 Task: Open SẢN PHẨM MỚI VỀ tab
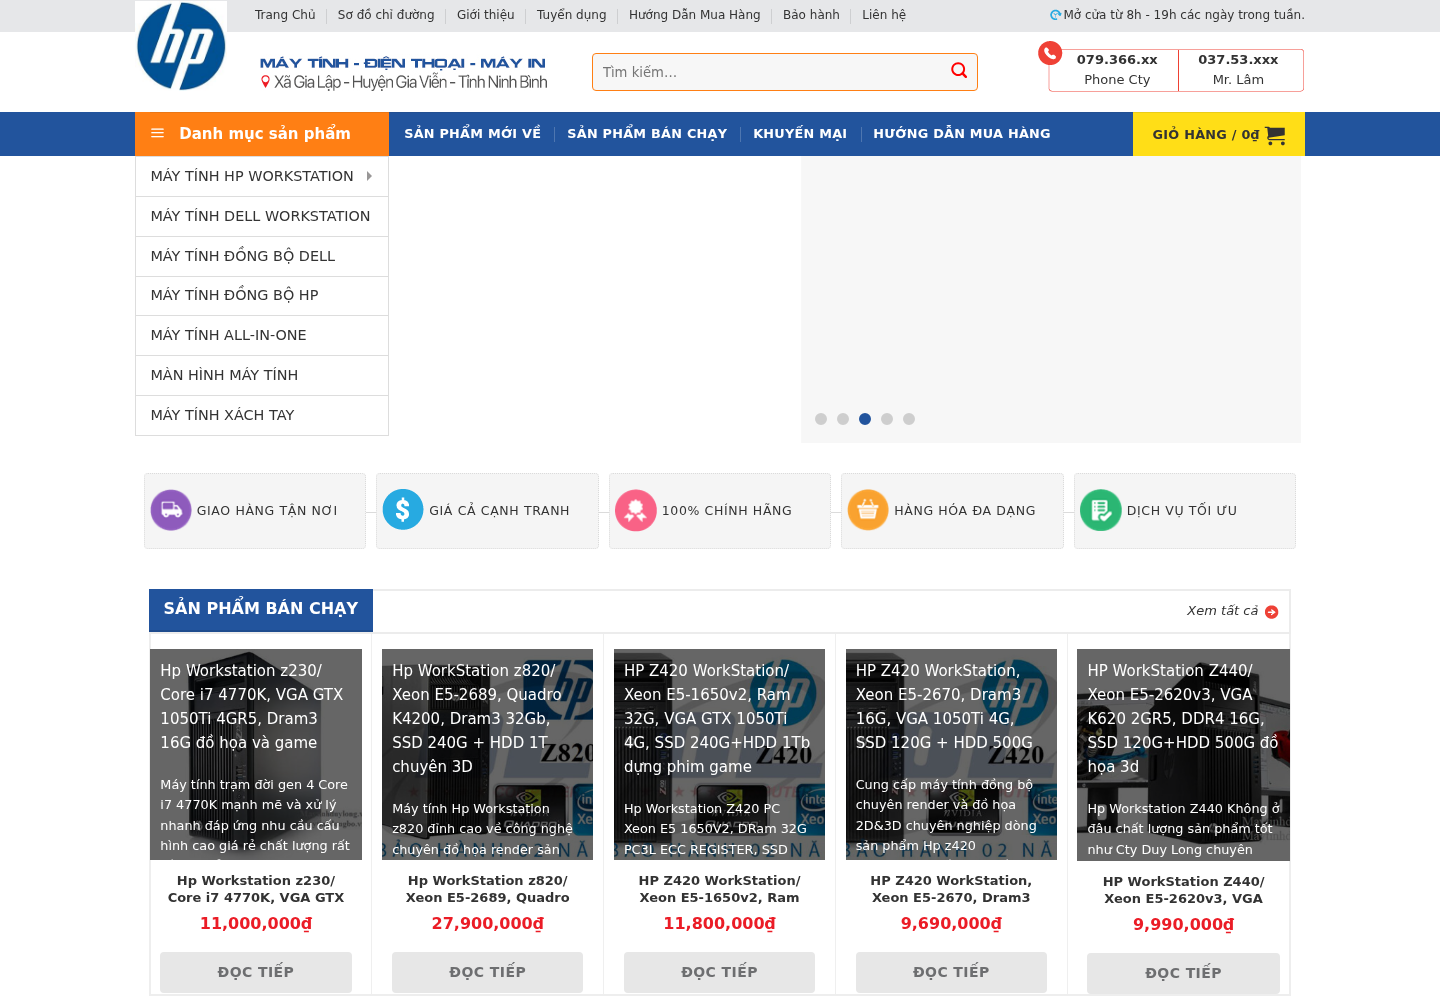coord(472,133)
